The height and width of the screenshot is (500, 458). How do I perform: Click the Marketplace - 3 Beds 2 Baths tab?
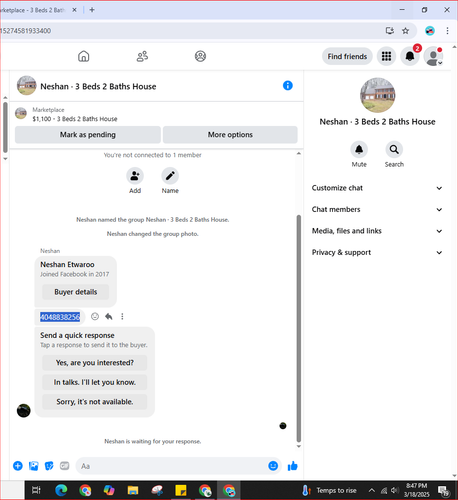point(32,10)
